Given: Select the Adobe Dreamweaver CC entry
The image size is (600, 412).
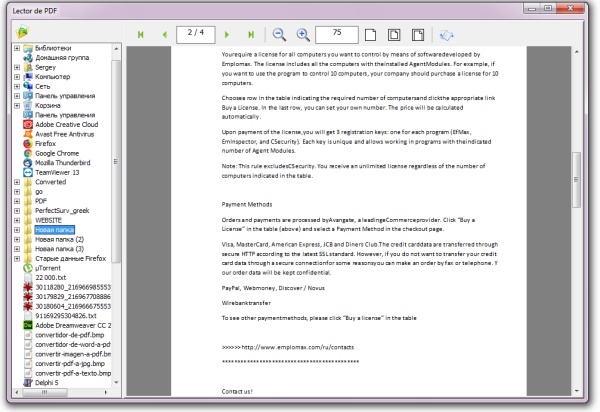Looking at the screenshot, I should pos(73,326).
